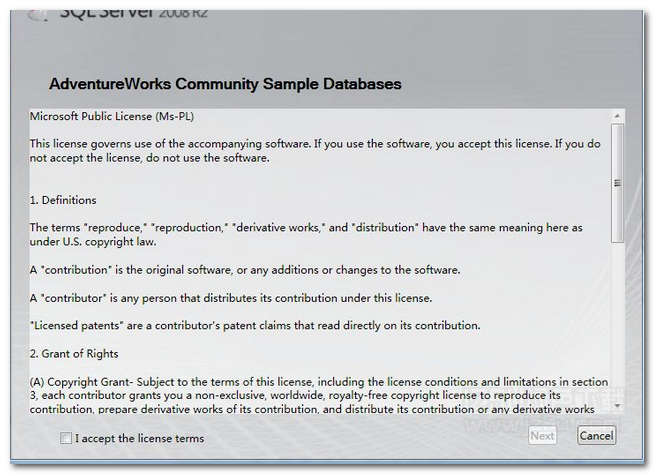Click the line starting 'A "contributor" is'

tap(231, 298)
